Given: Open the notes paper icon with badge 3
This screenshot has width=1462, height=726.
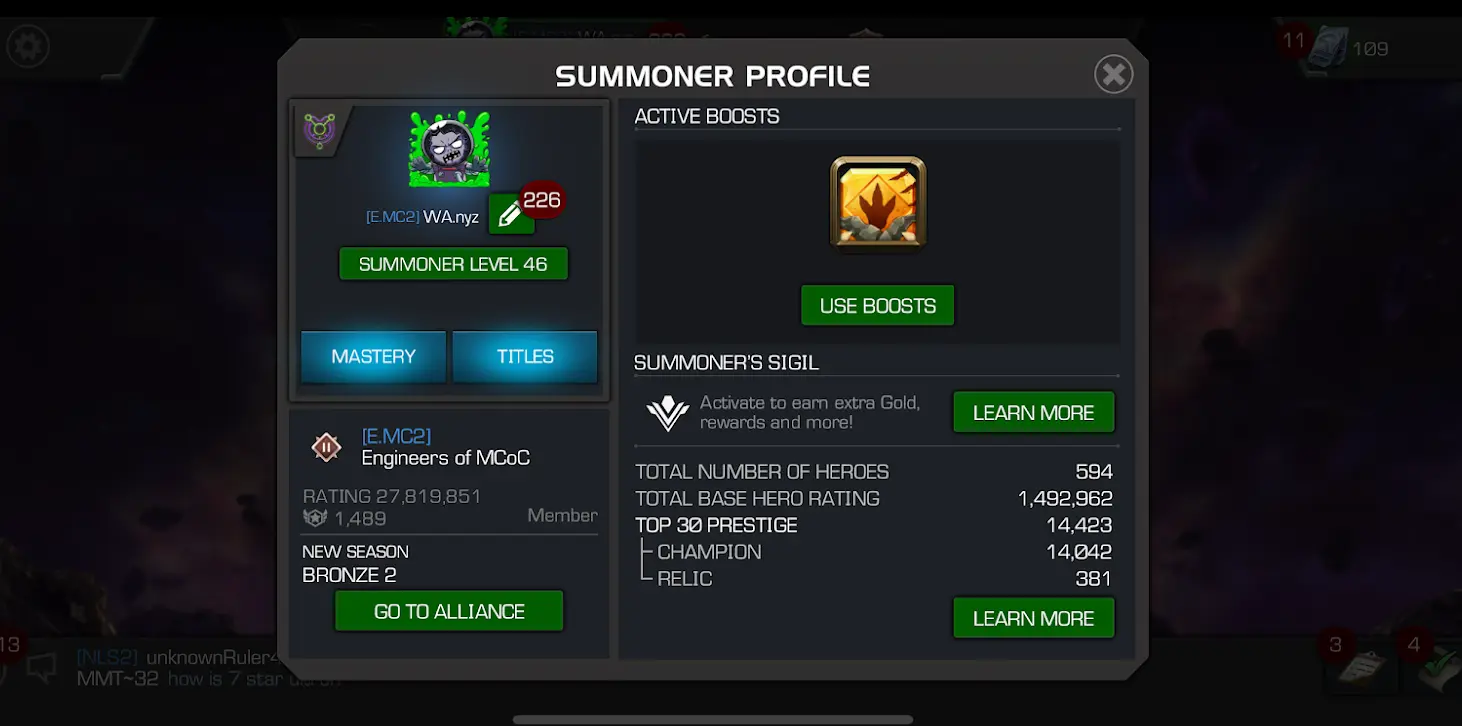Looking at the screenshot, I should [1361, 668].
